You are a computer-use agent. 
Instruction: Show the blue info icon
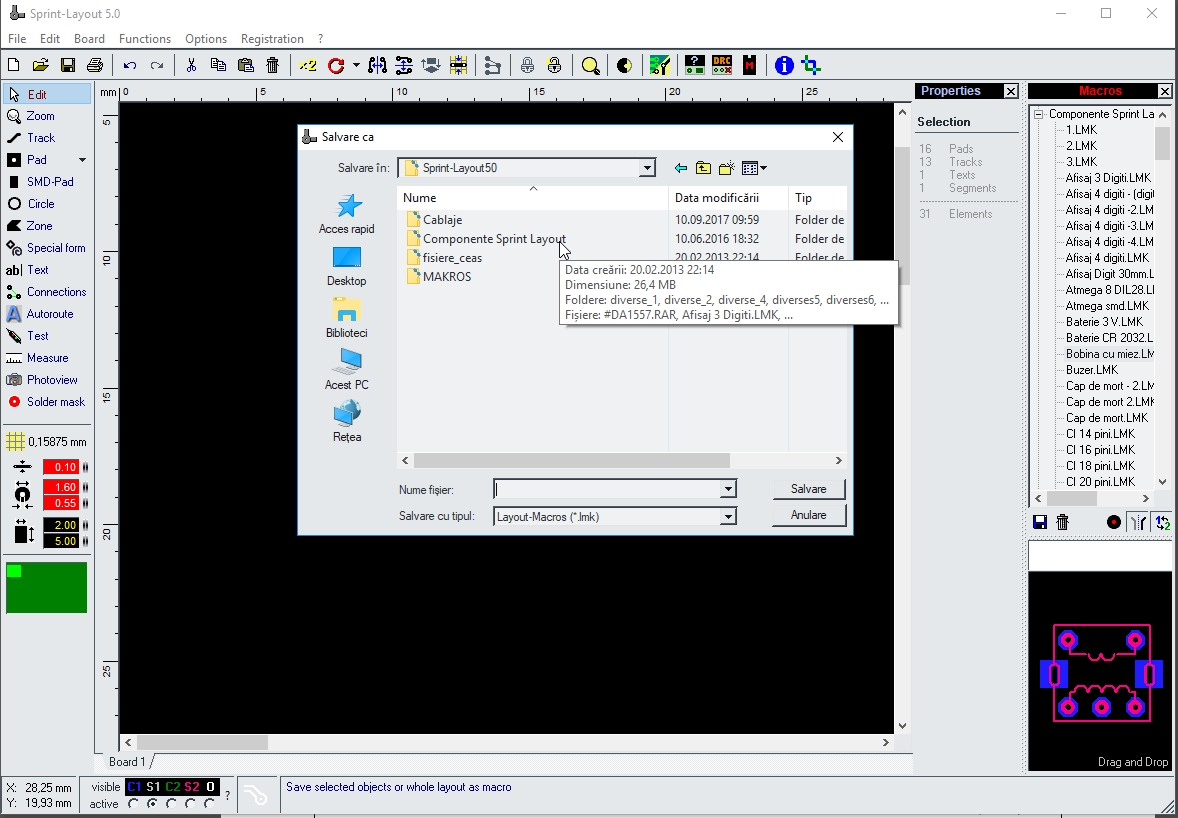(x=784, y=65)
